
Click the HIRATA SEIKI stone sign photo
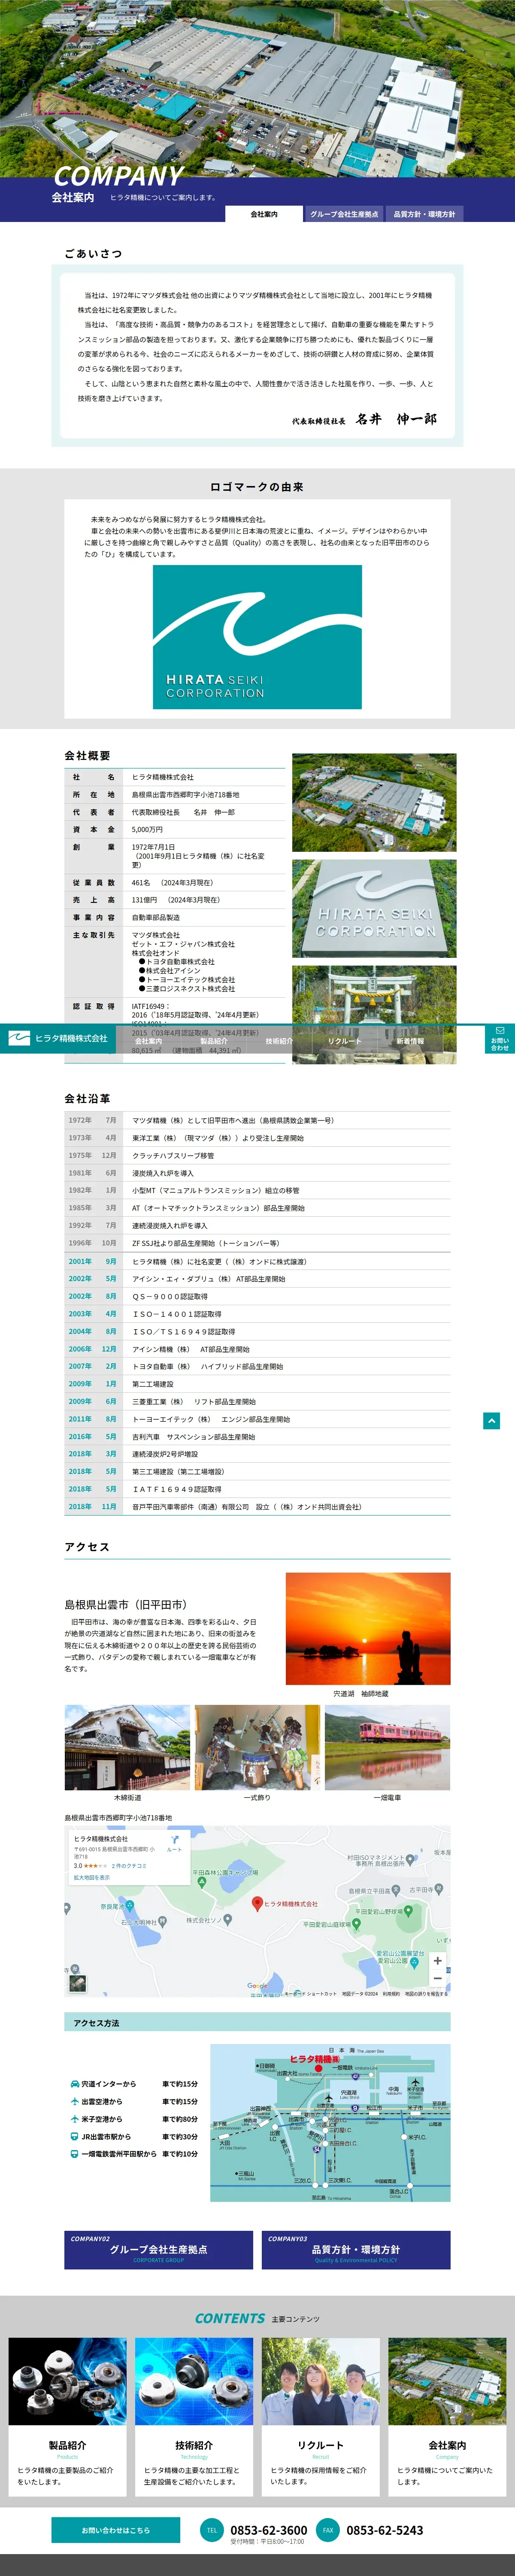point(374,908)
